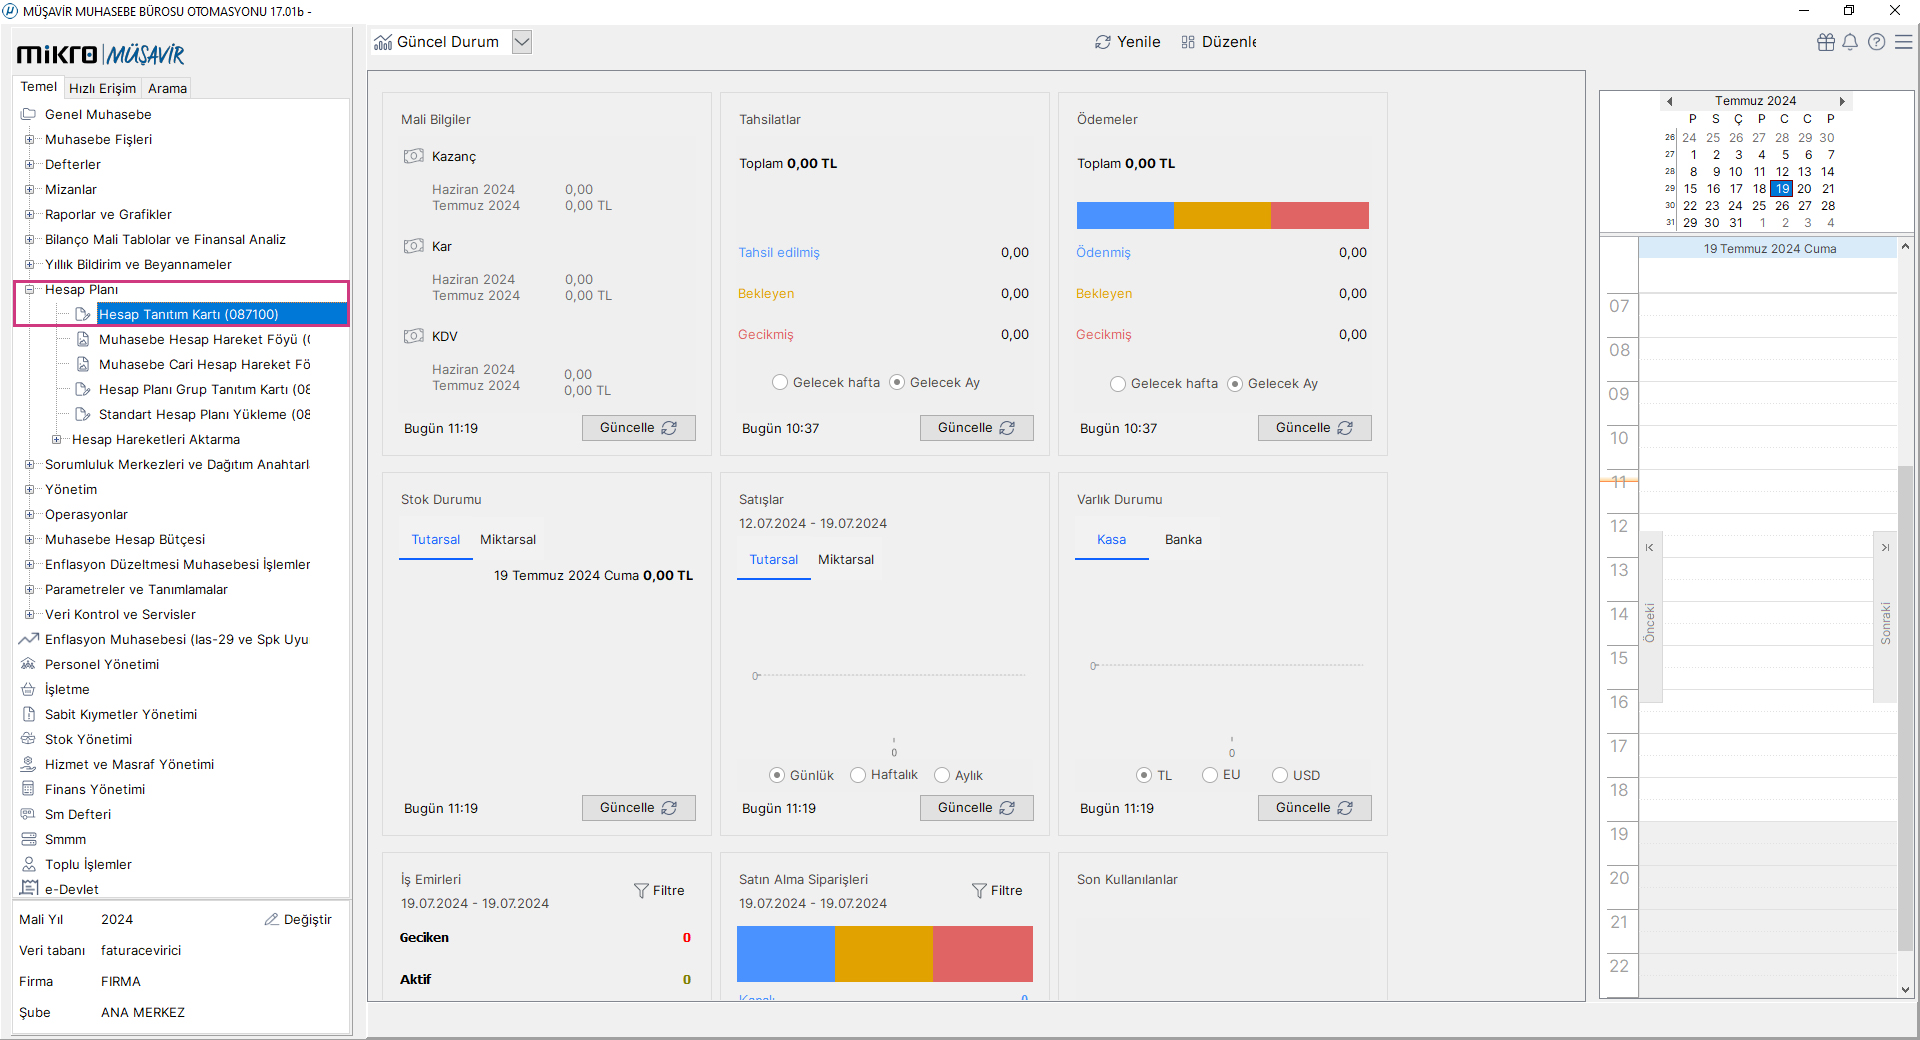Screen dimensions: 1920x1040
Task: Open the Güncel Durum dropdown arrow
Action: (522, 42)
